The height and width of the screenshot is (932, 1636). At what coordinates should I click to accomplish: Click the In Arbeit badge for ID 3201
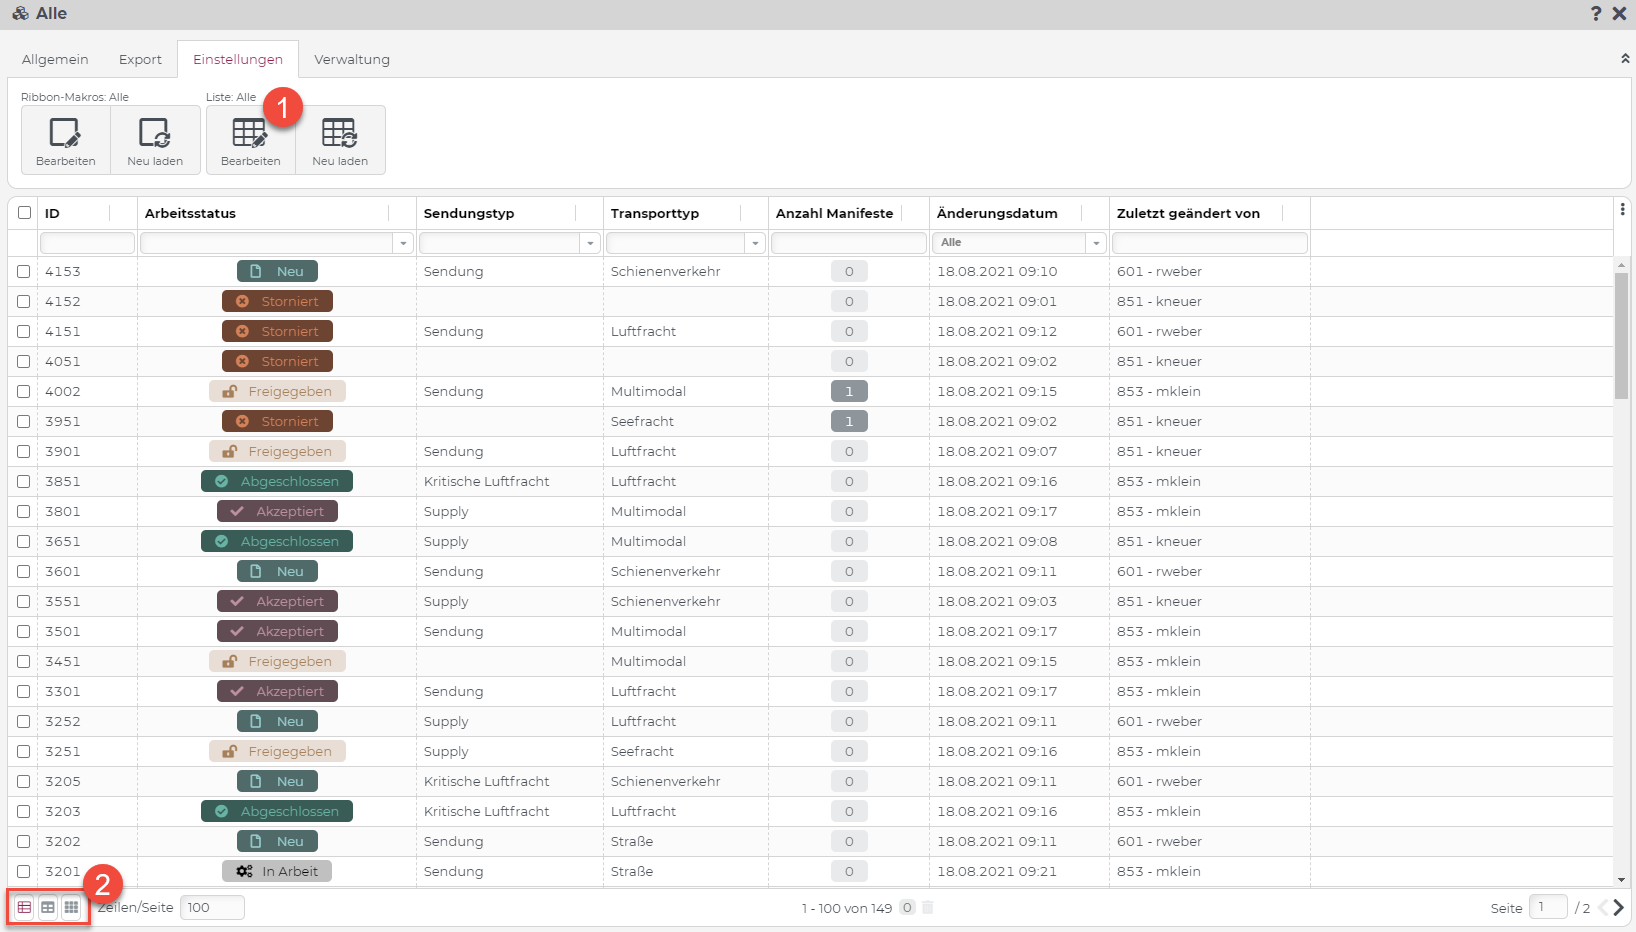[277, 871]
